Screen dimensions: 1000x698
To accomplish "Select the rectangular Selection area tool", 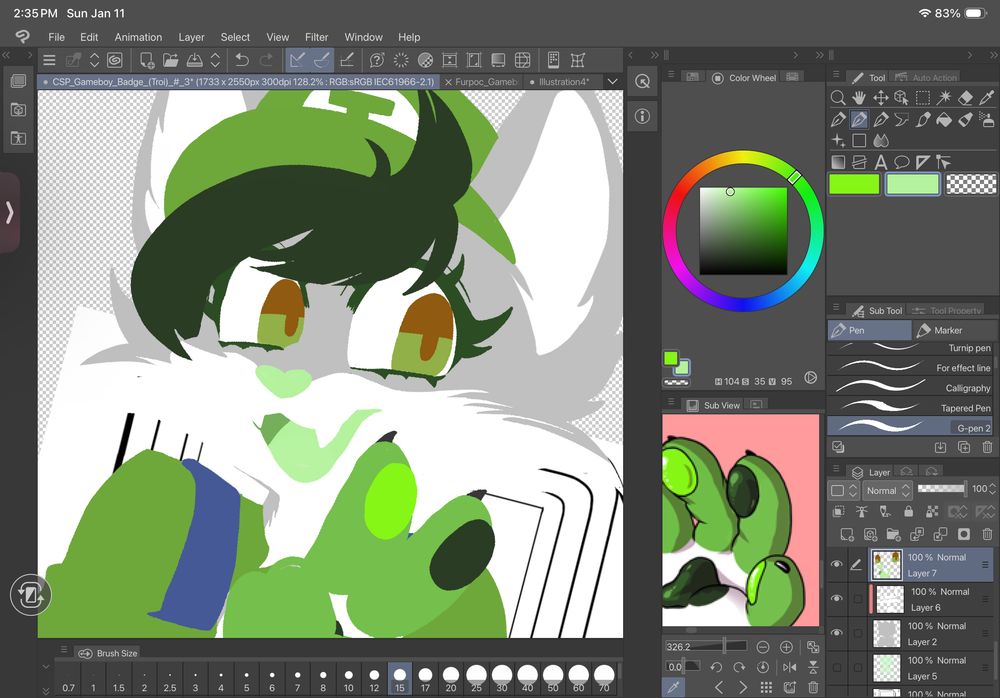I will click(x=923, y=98).
